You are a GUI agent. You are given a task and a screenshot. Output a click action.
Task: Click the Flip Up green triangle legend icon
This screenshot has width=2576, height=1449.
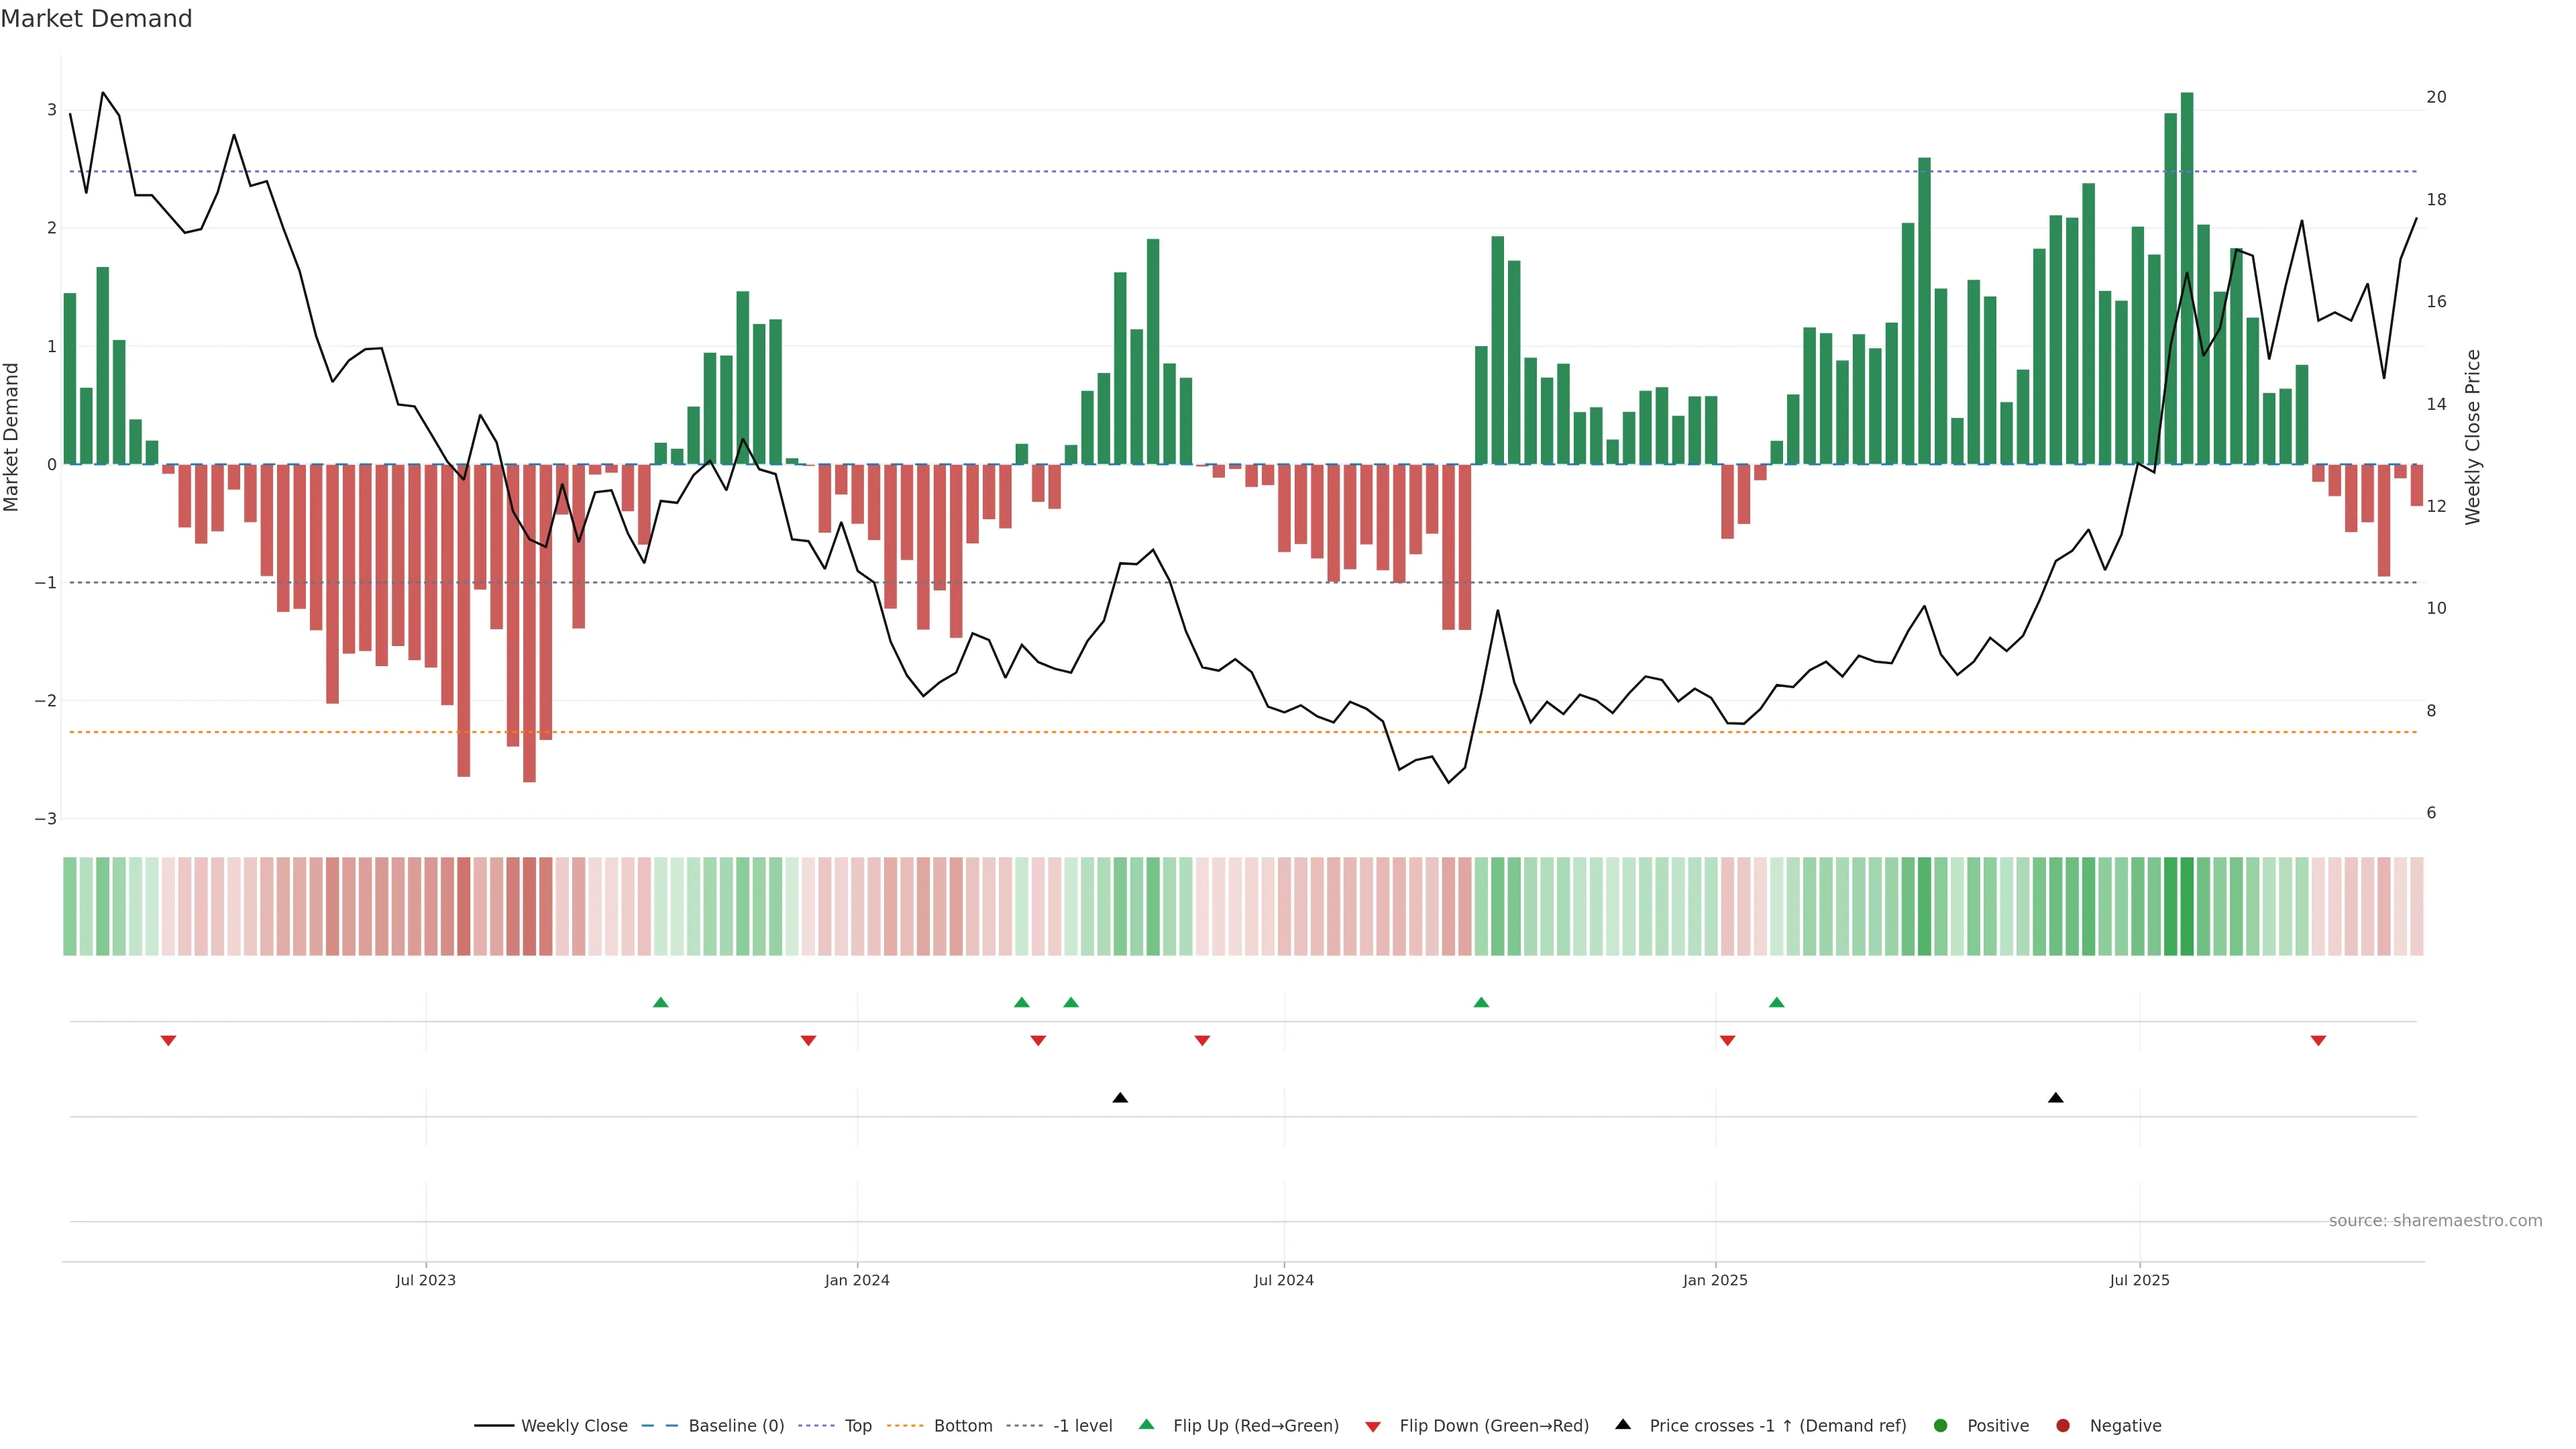click(1147, 1425)
